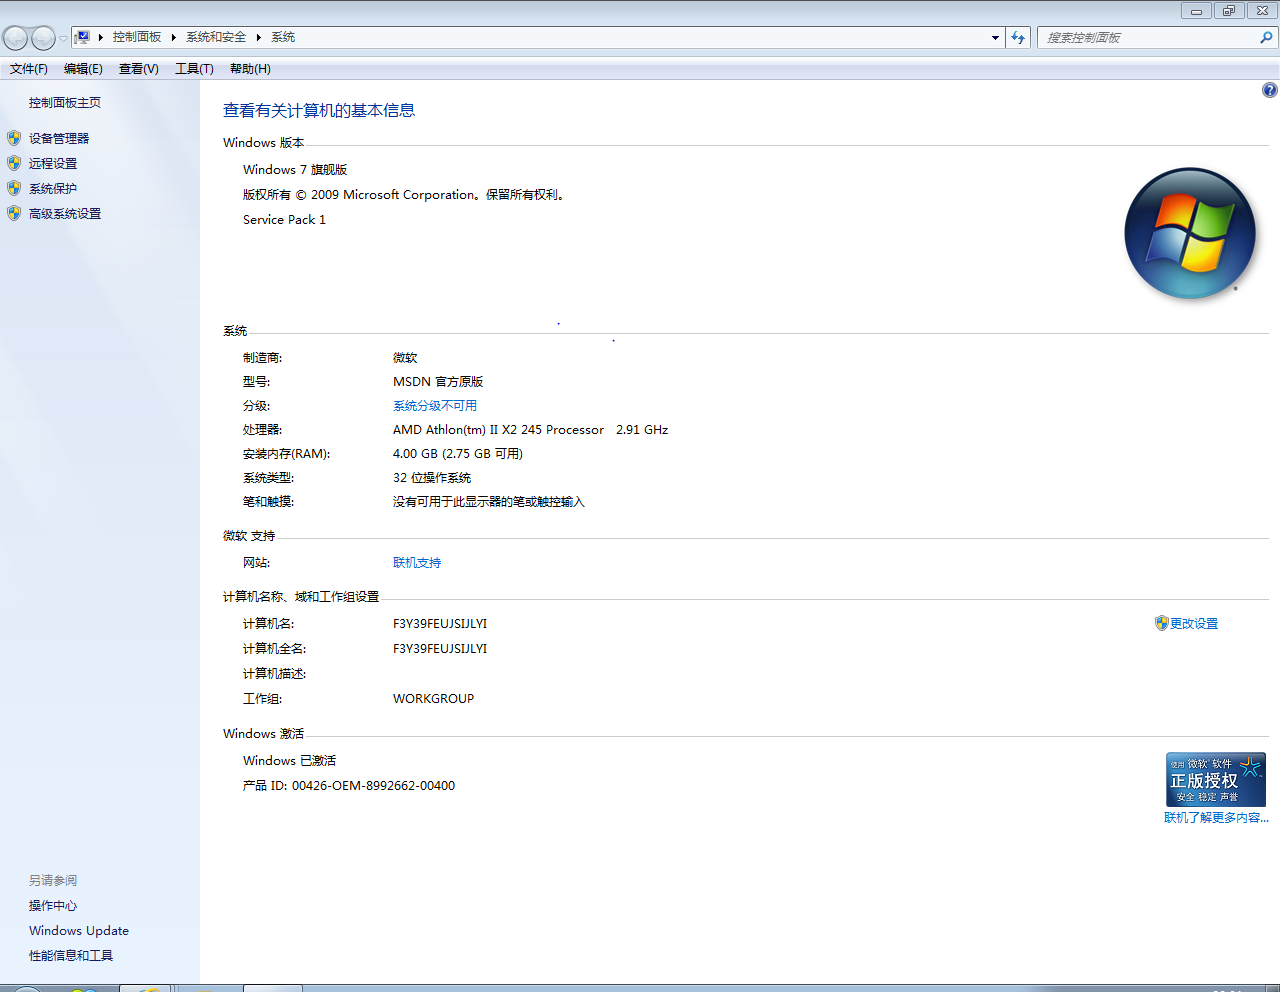Click shield icon next to 更改设置
Image resolution: width=1280 pixels, height=992 pixels.
point(1161,623)
